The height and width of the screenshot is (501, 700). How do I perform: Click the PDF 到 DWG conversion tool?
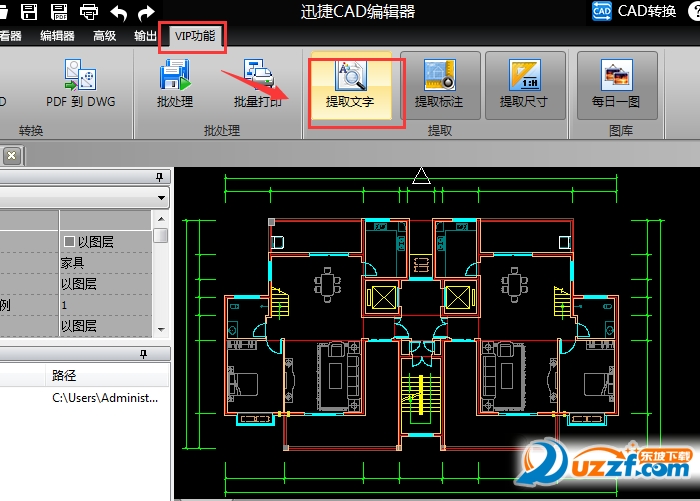tap(81, 84)
